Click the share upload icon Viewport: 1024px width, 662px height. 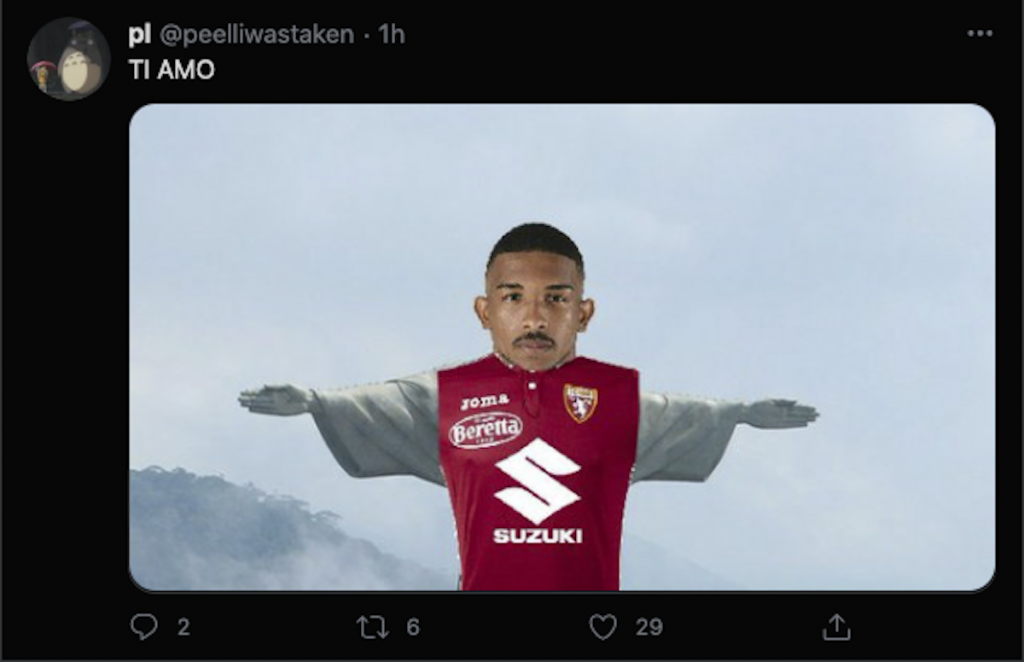tap(835, 627)
